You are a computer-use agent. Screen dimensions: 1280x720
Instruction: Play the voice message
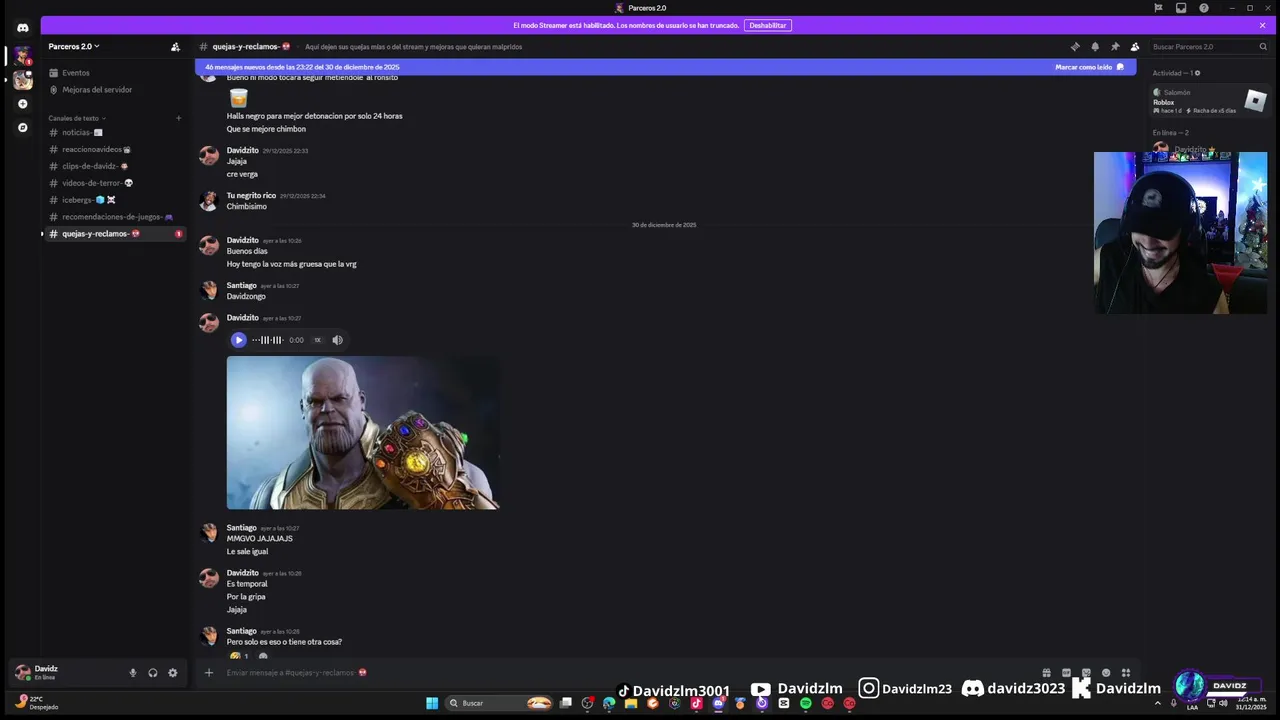click(x=238, y=340)
